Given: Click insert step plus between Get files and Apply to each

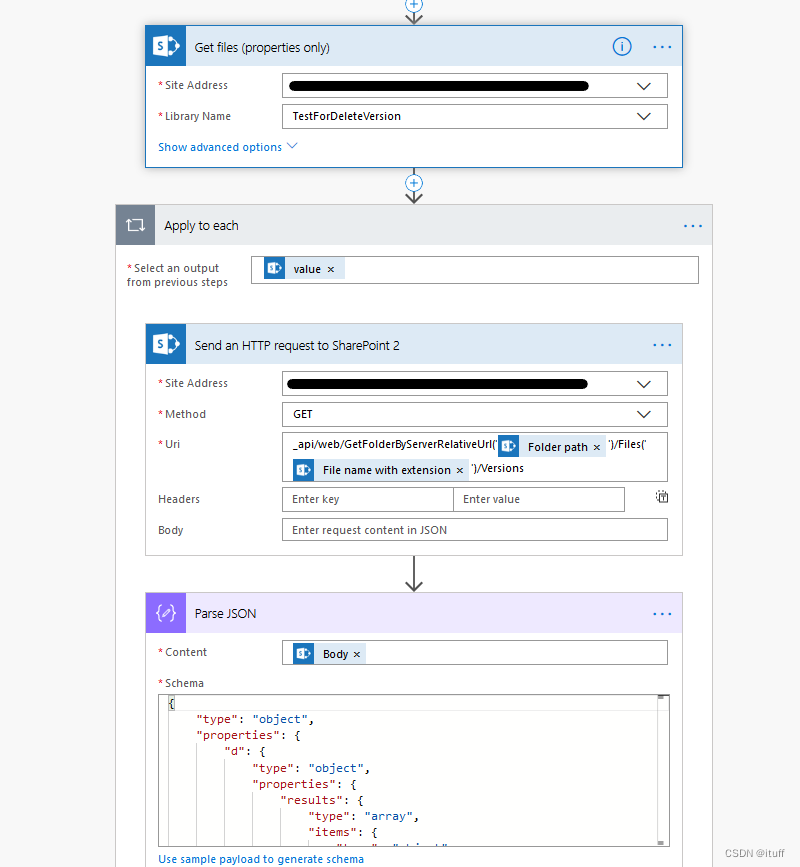Looking at the screenshot, I should (x=414, y=183).
